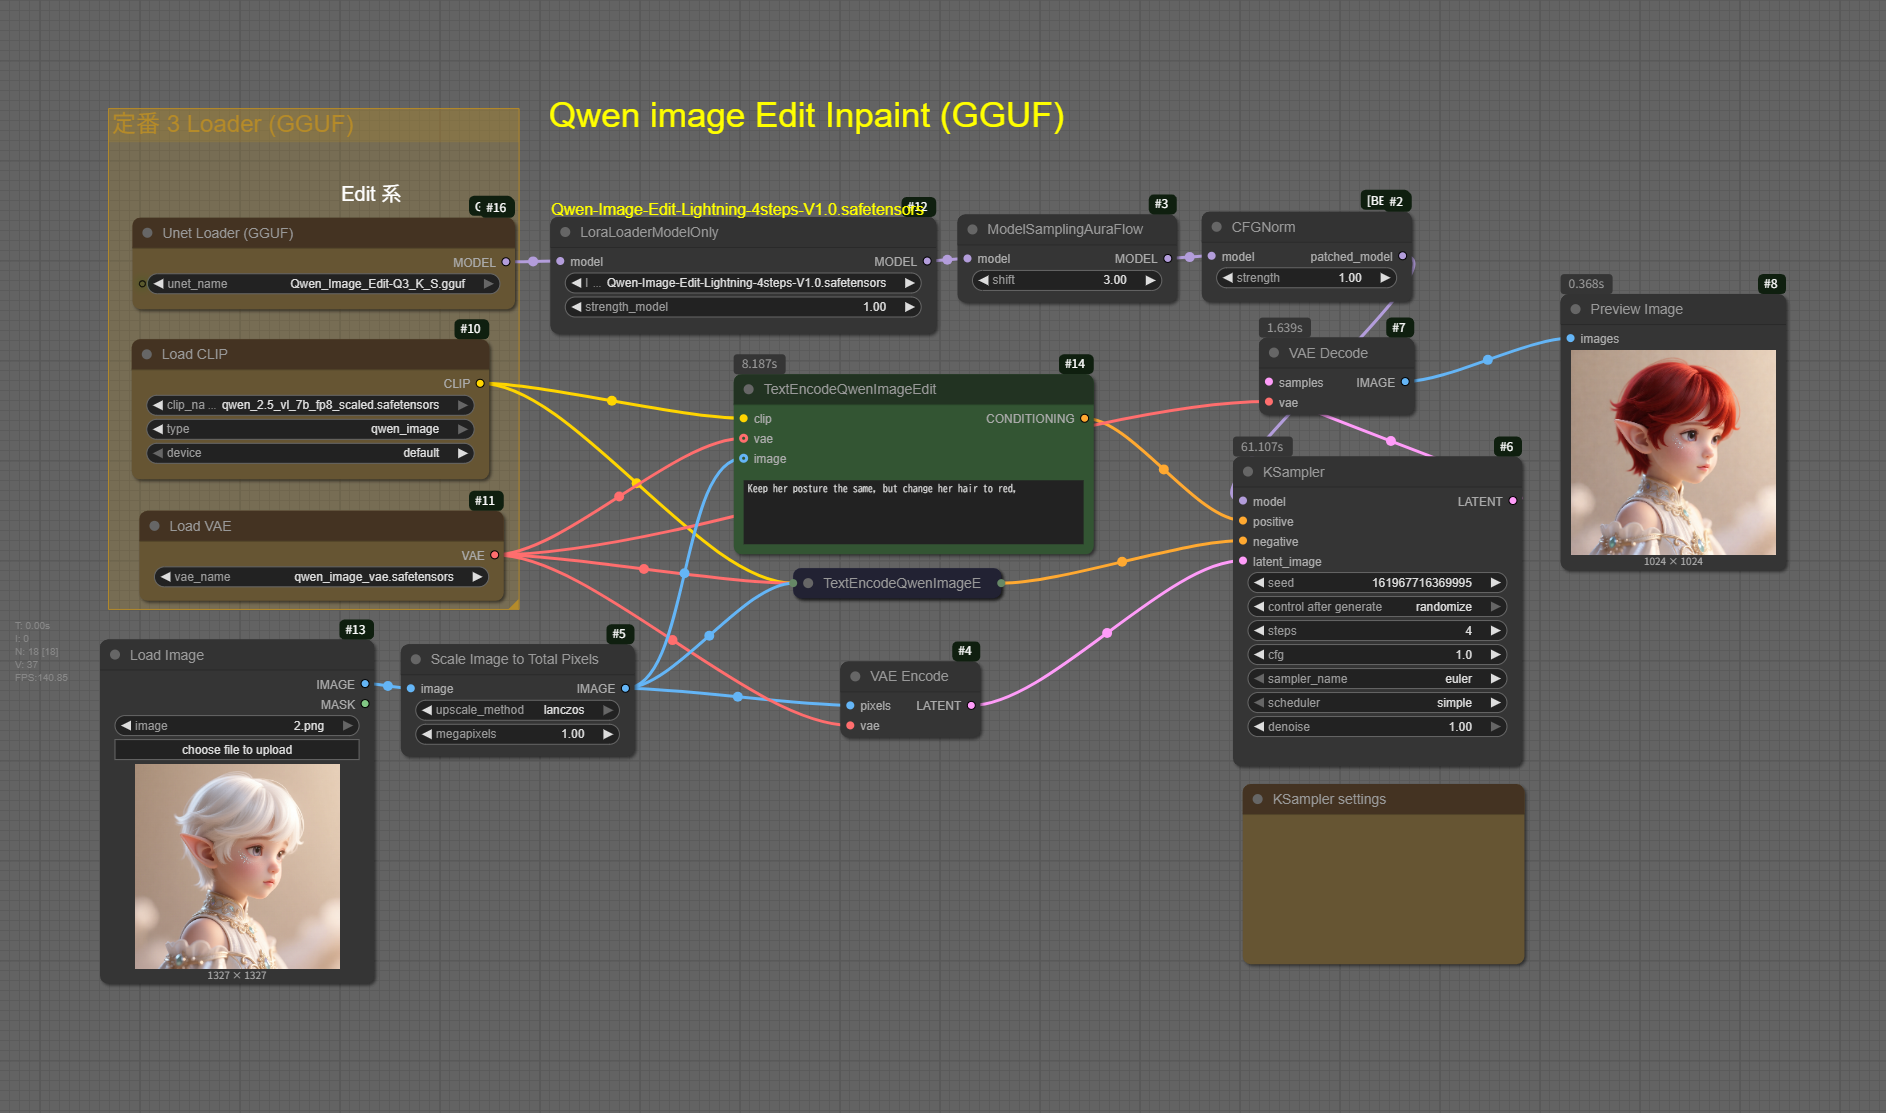The height and width of the screenshot is (1113, 1886).
Task: Collapse the TextEncodeQwenImageEdit node header dot
Action: coord(749,389)
